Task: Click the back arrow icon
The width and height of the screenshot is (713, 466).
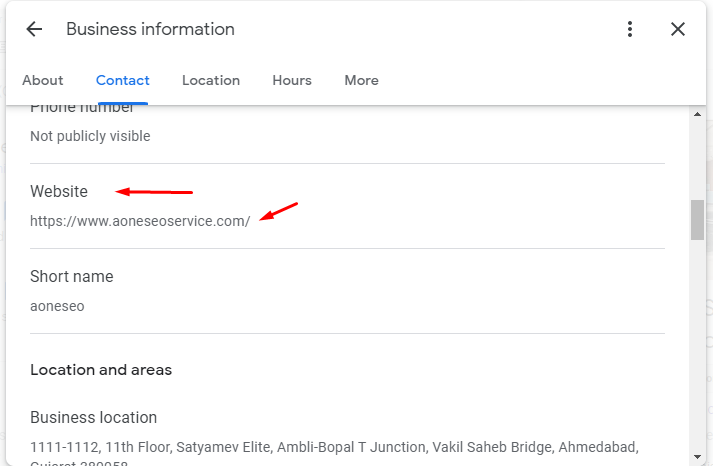Action: tap(34, 29)
